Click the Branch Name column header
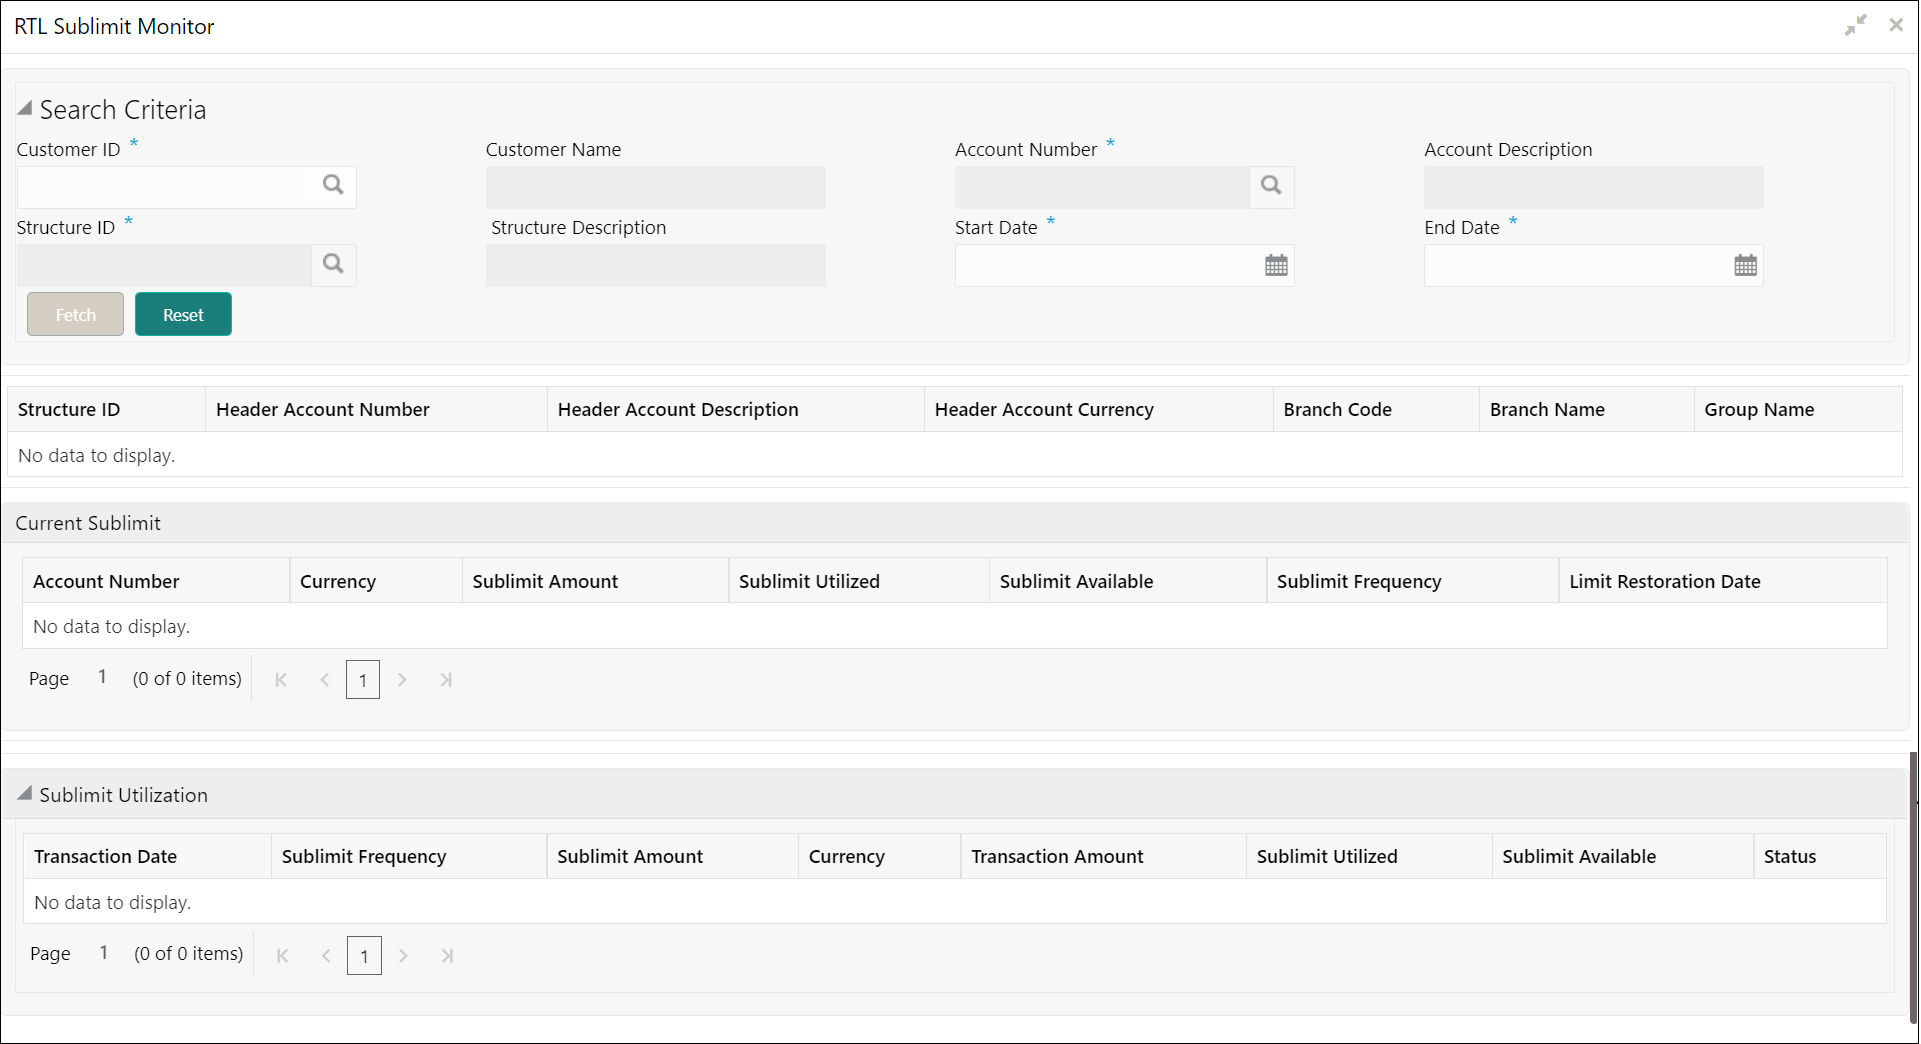Image resolution: width=1921 pixels, height=1044 pixels. point(1586,409)
